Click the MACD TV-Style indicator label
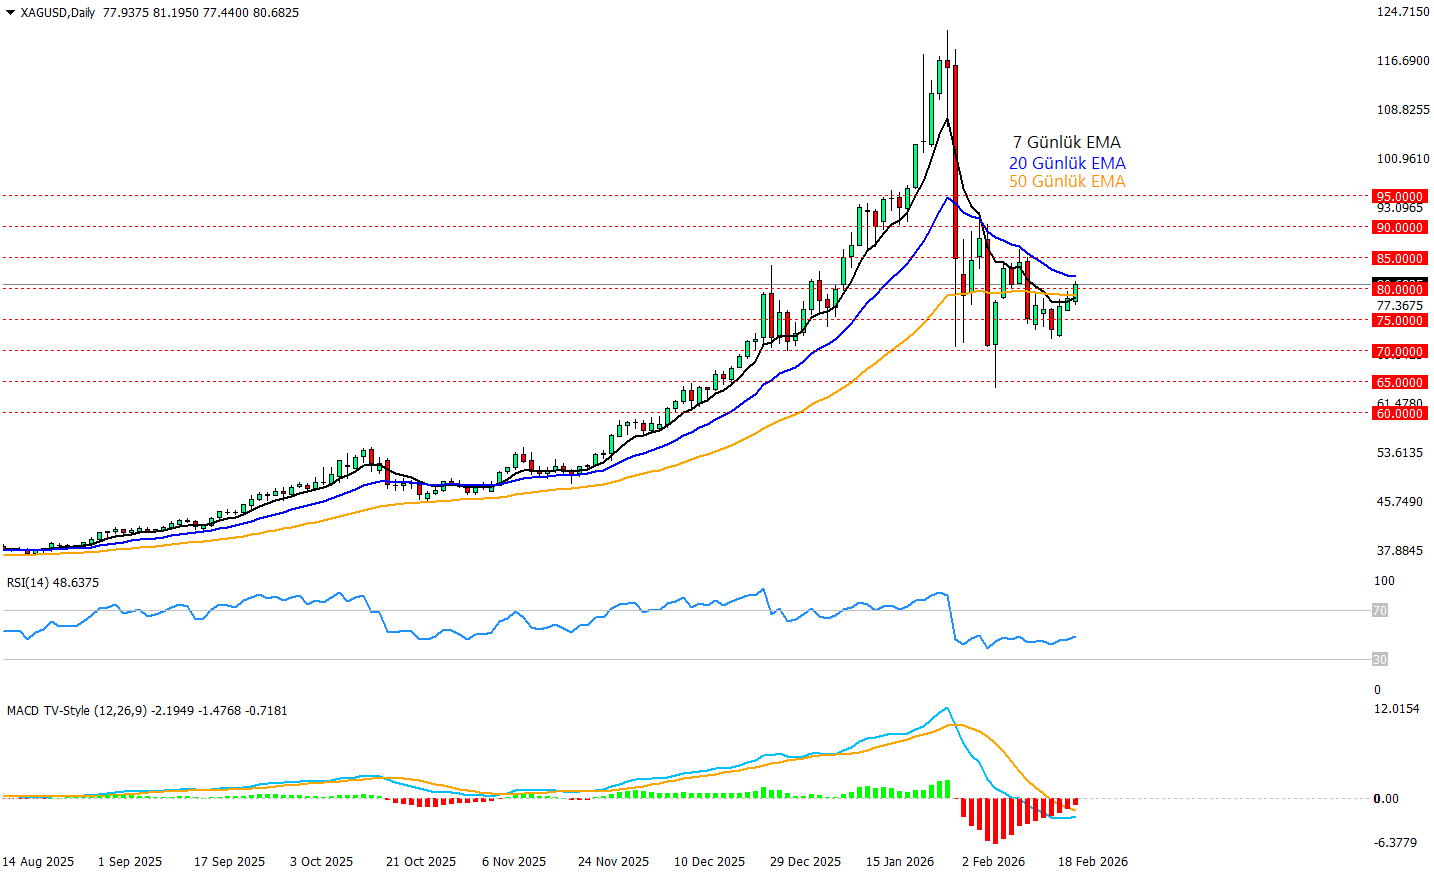The height and width of the screenshot is (874, 1434). coord(146,711)
